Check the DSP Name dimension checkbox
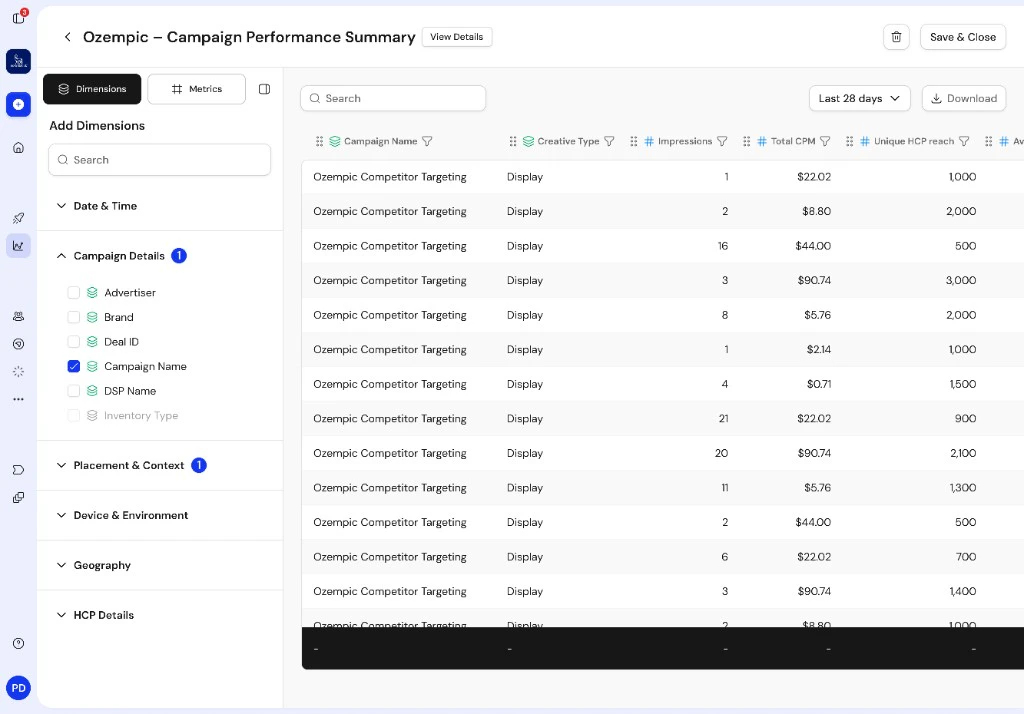Image resolution: width=1024 pixels, height=714 pixels. 74,391
